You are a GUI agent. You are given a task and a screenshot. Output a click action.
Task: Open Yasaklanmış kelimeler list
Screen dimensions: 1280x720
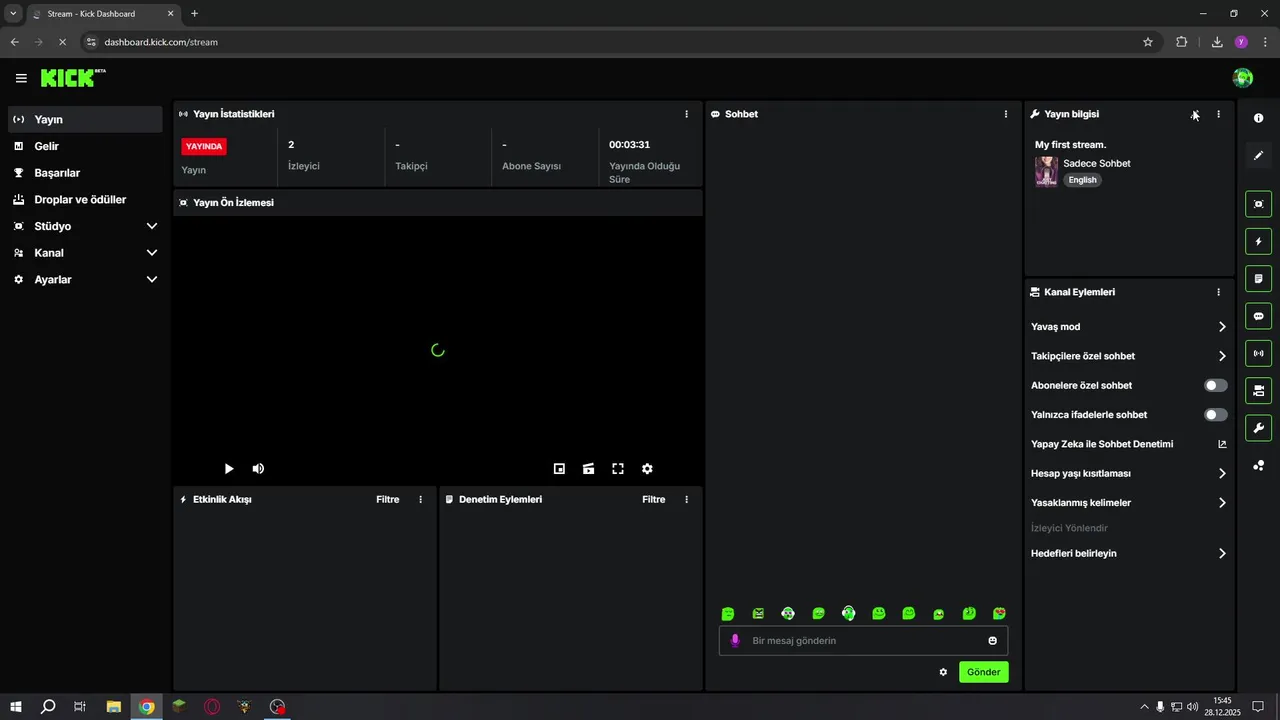tap(1129, 503)
